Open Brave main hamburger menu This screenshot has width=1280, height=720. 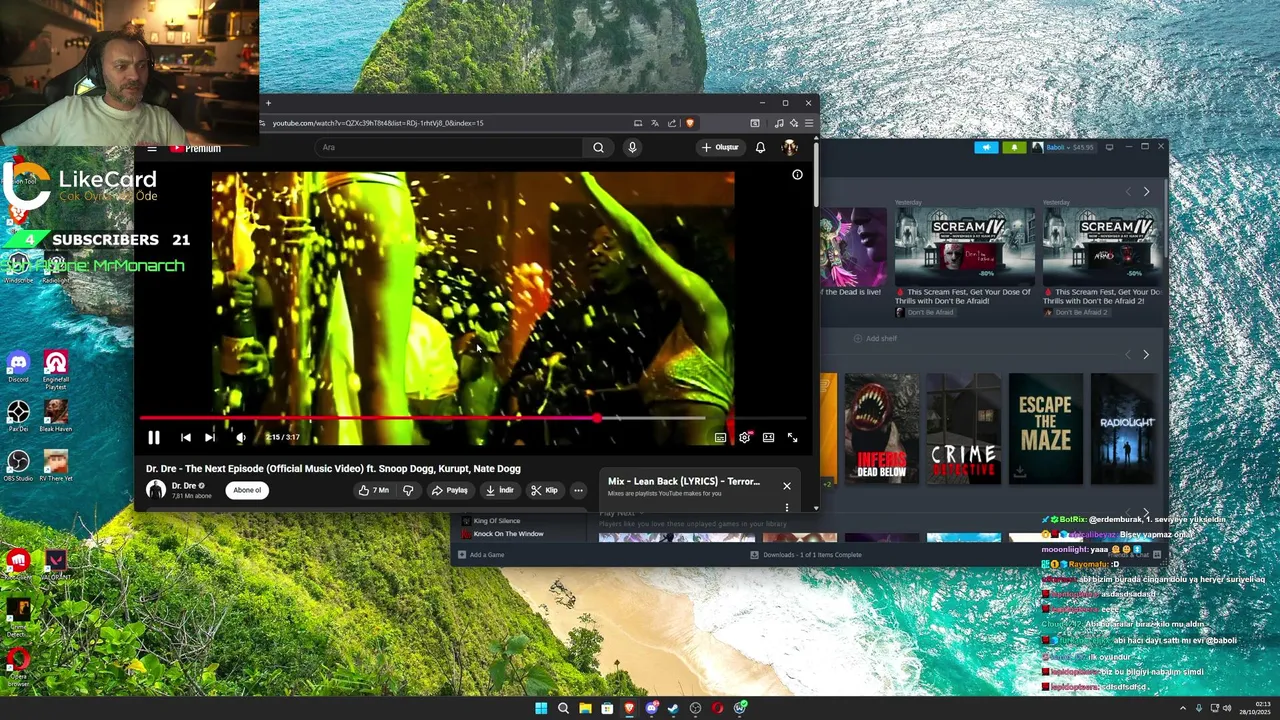click(809, 123)
